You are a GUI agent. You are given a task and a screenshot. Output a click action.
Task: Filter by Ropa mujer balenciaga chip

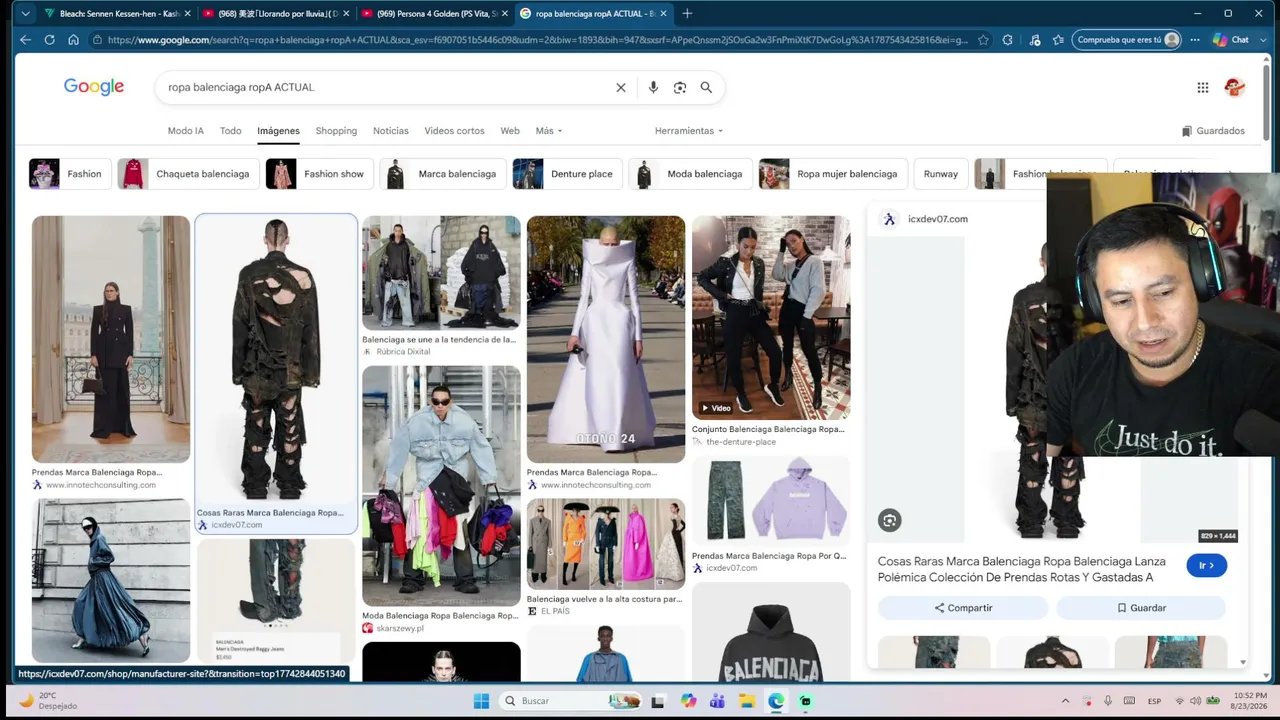point(833,174)
